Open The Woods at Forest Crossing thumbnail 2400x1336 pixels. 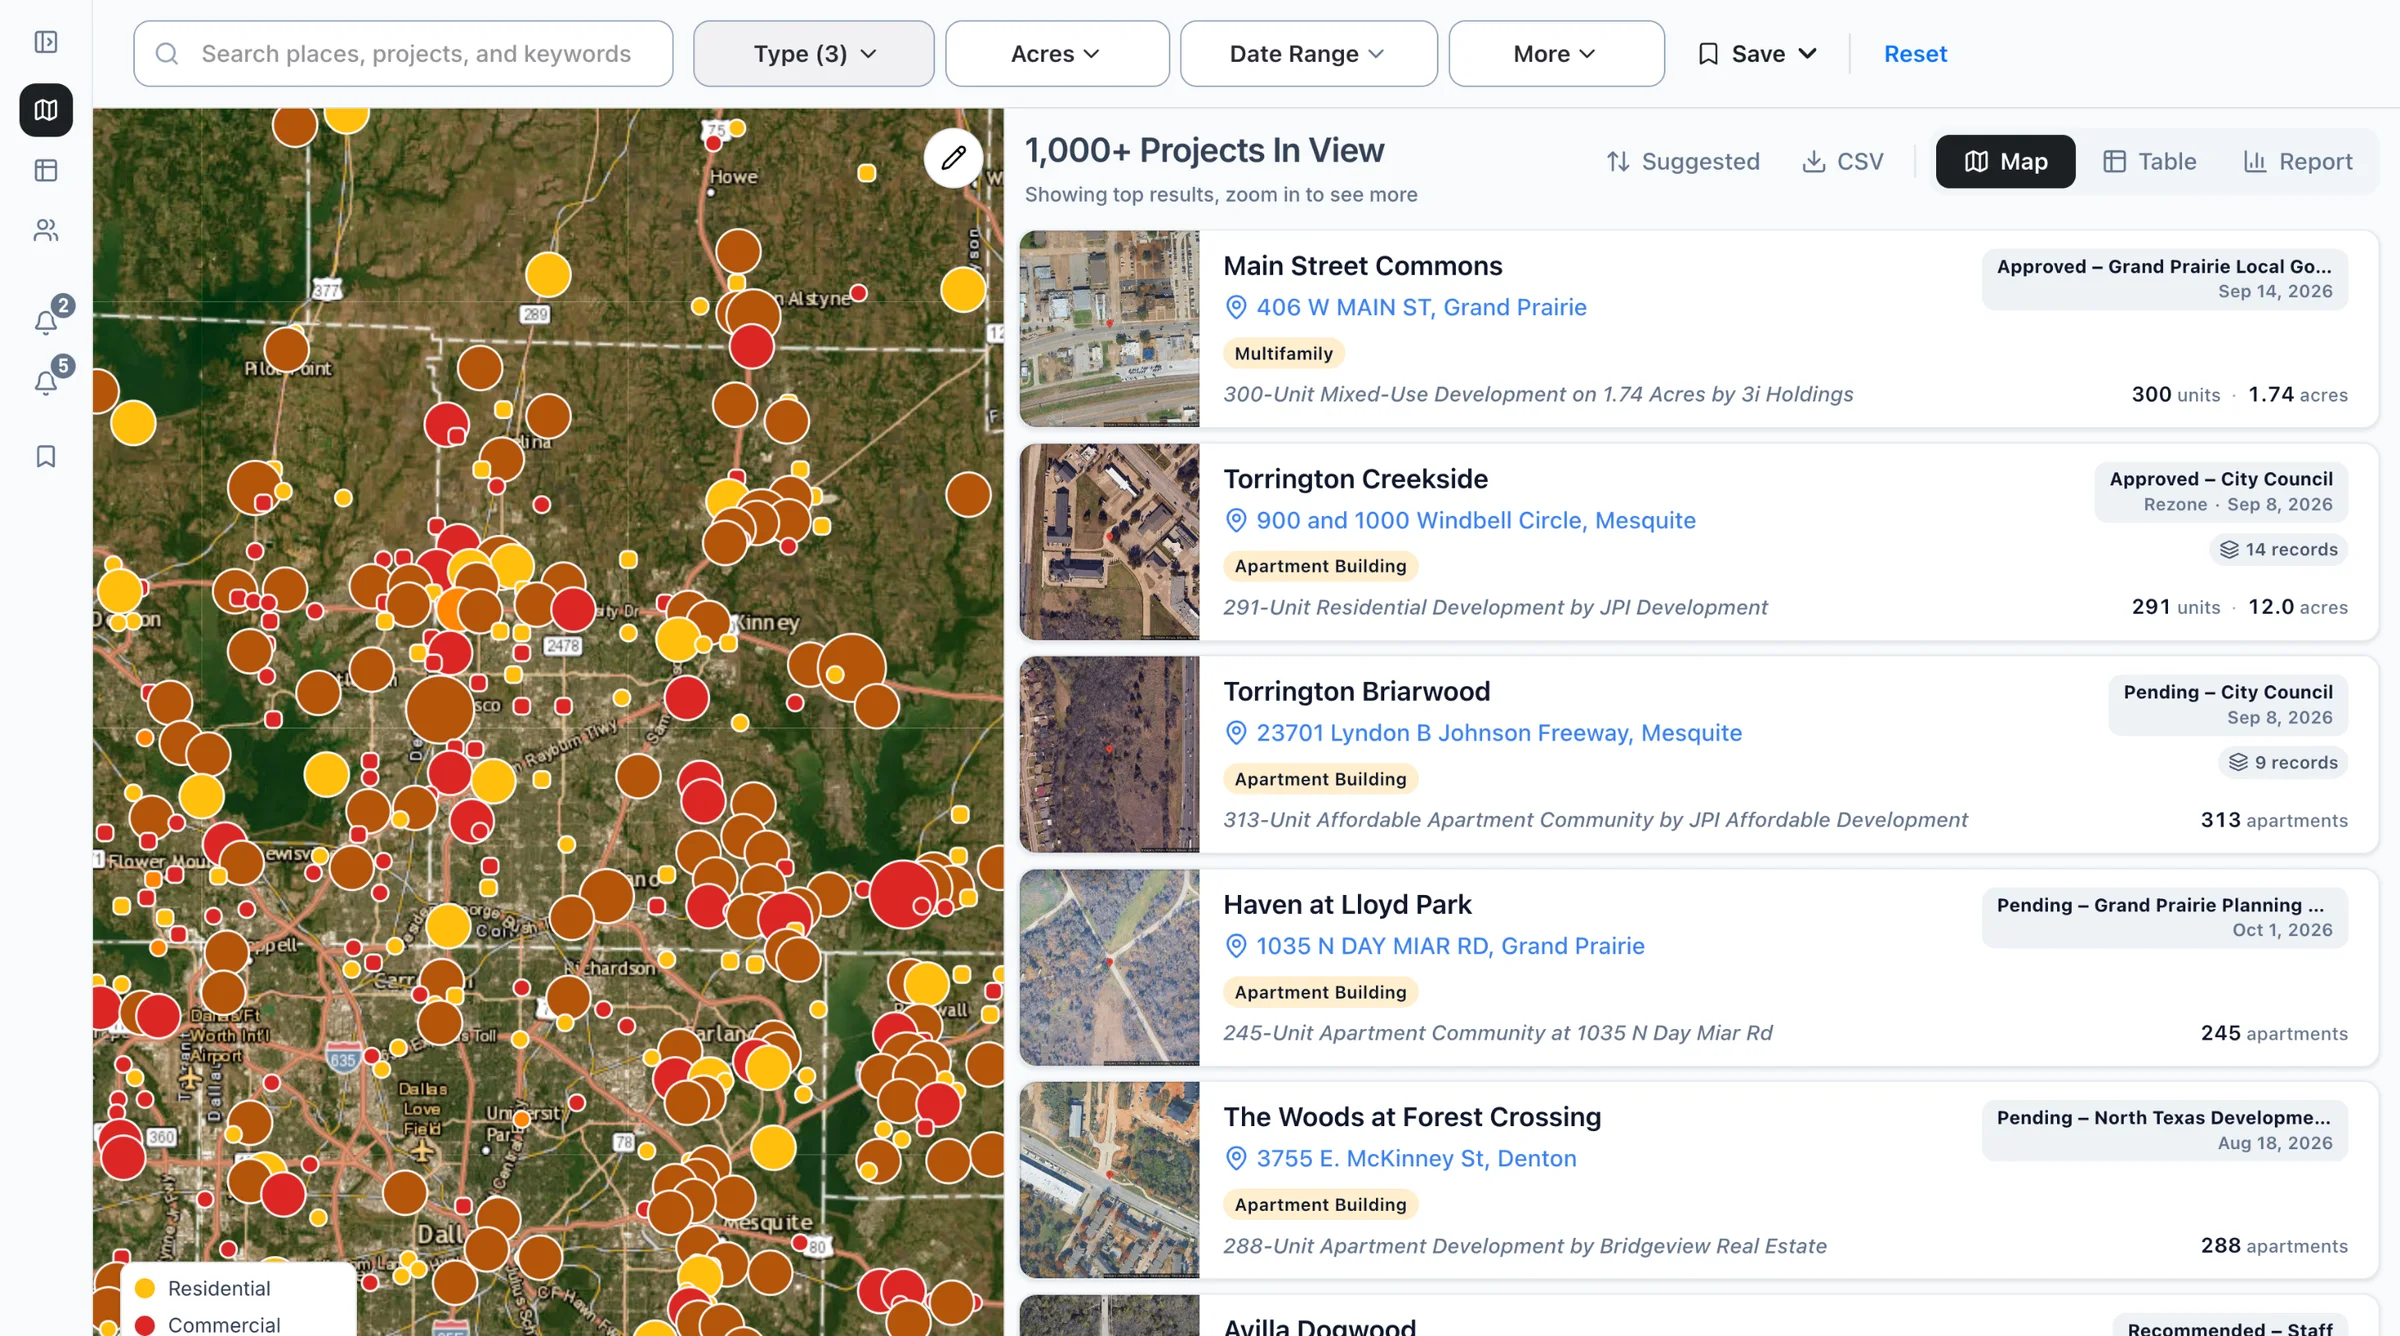pos(1109,1180)
